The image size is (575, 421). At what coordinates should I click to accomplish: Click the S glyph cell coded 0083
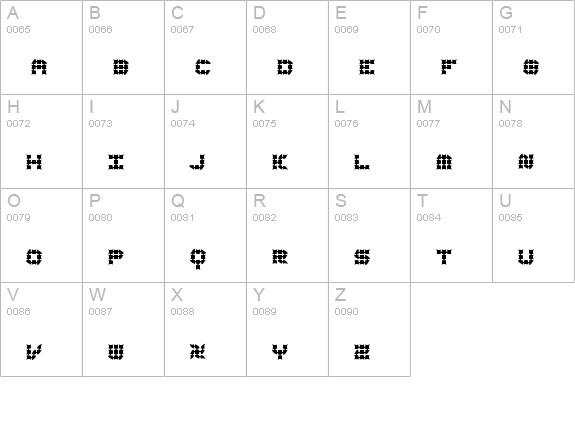pos(369,235)
